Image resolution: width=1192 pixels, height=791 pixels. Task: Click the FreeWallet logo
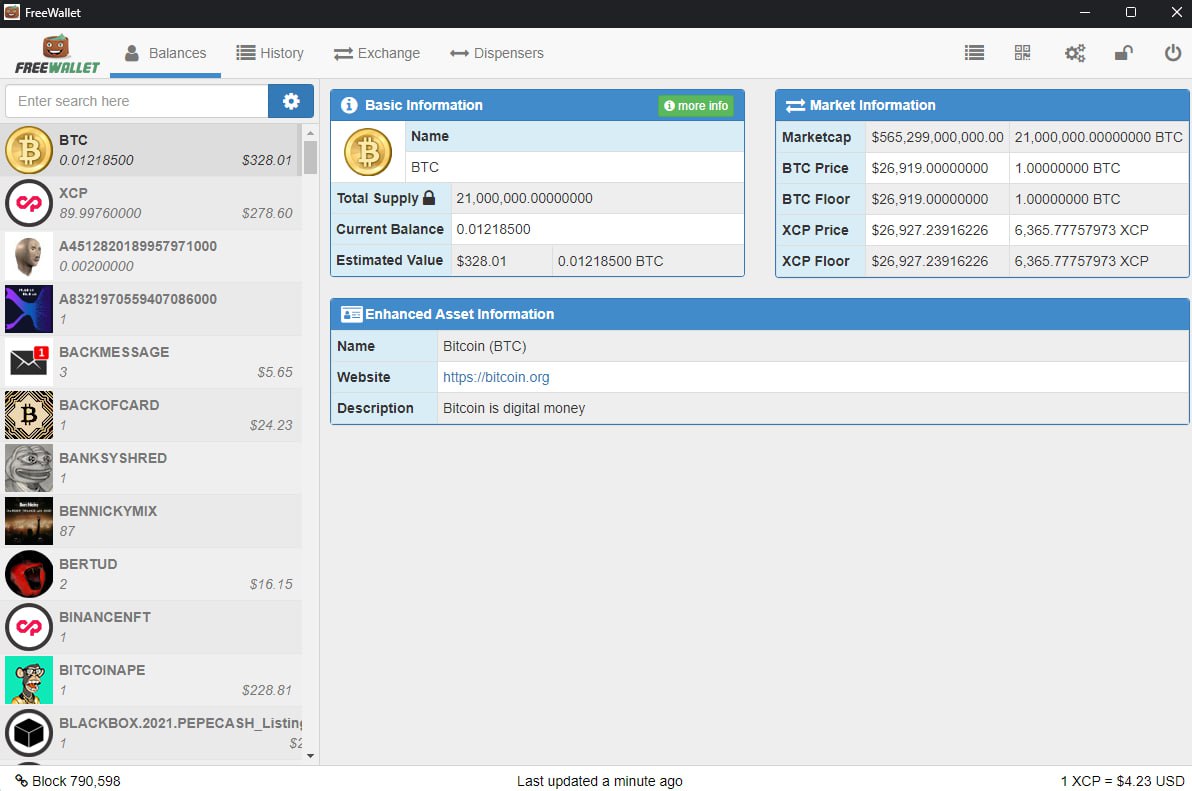(x=57, y=55)
